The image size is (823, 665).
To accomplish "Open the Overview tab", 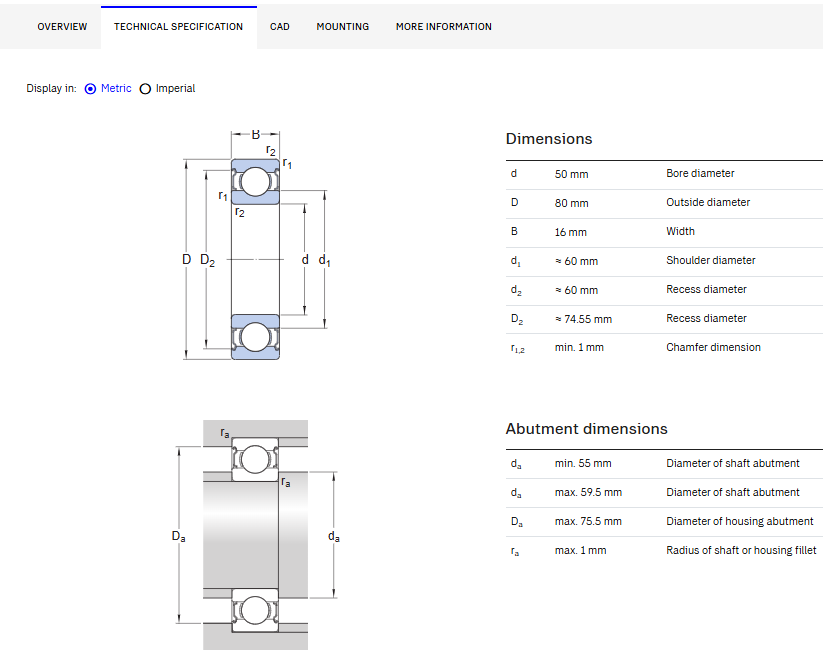I will [62, 27].
